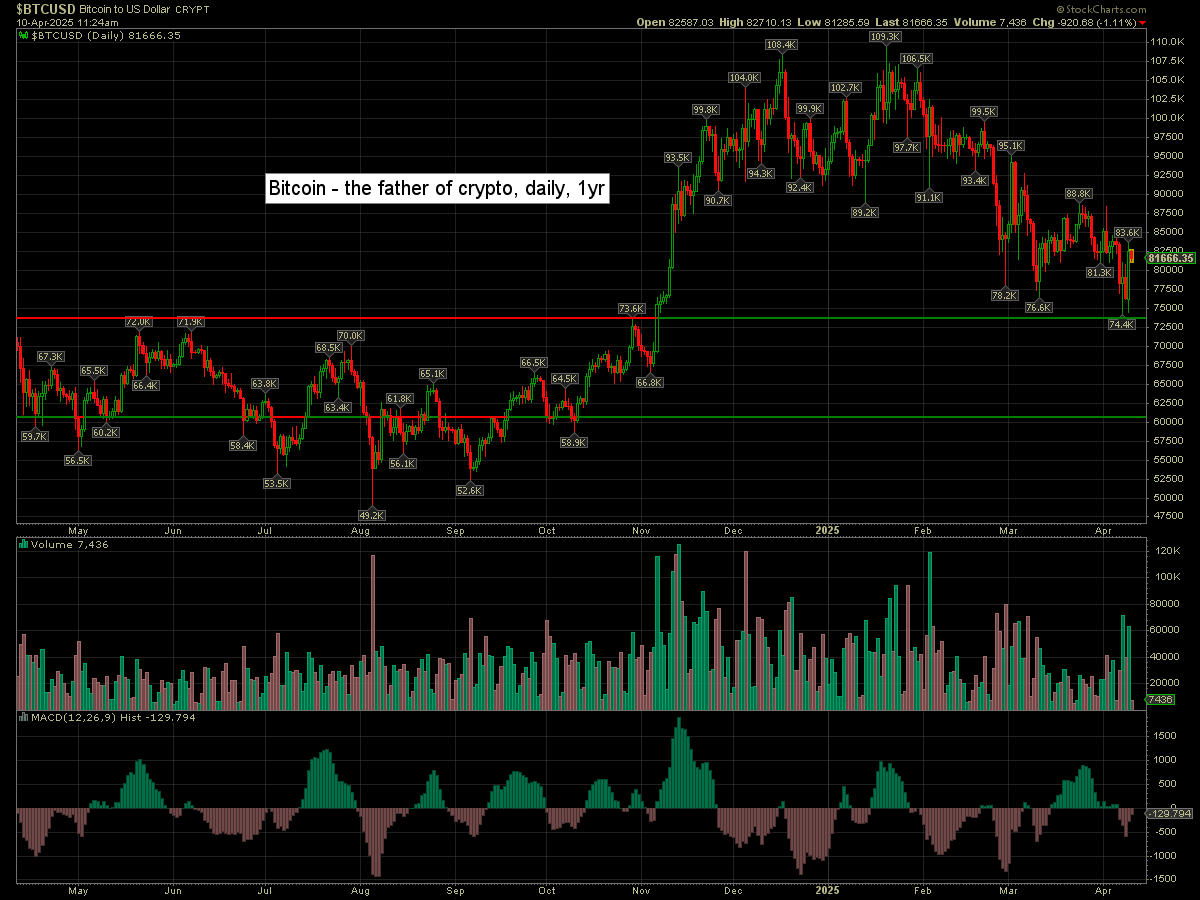Select the 49.2K low price marker
The height and width of the screenshot is (900, 1200).
(372, 515)
